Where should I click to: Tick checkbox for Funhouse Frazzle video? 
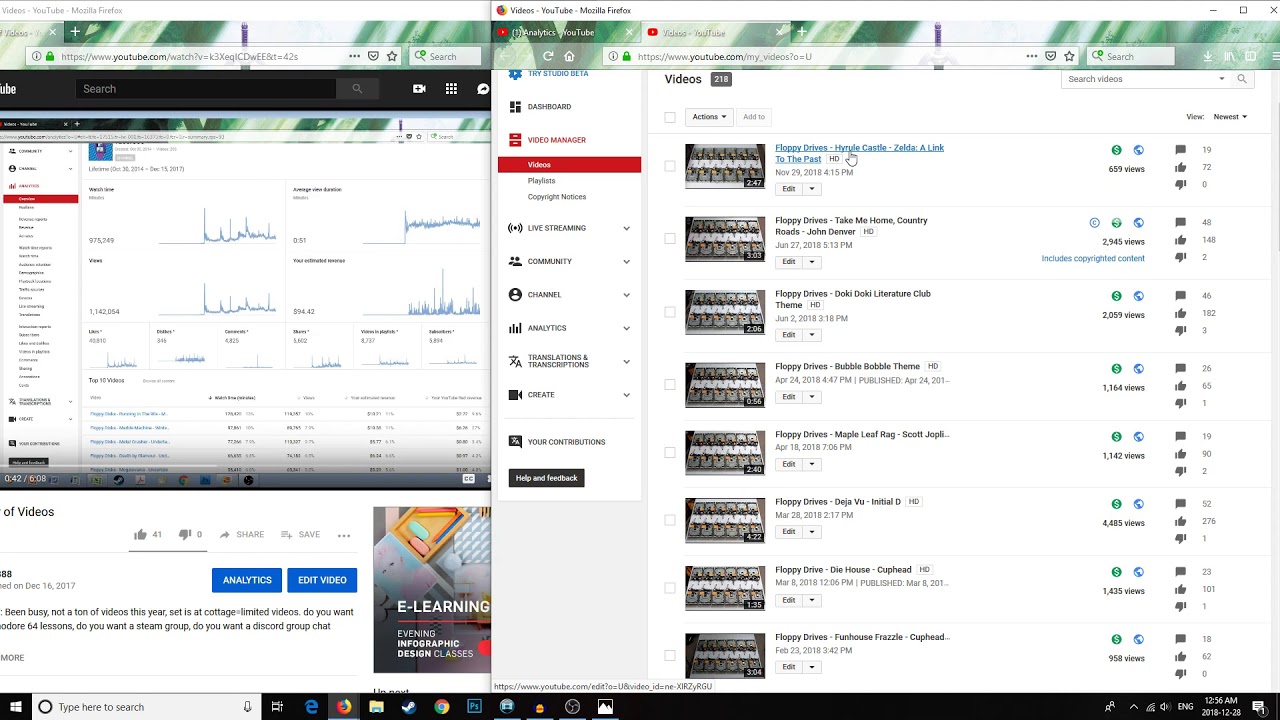(x=670, y=655)
